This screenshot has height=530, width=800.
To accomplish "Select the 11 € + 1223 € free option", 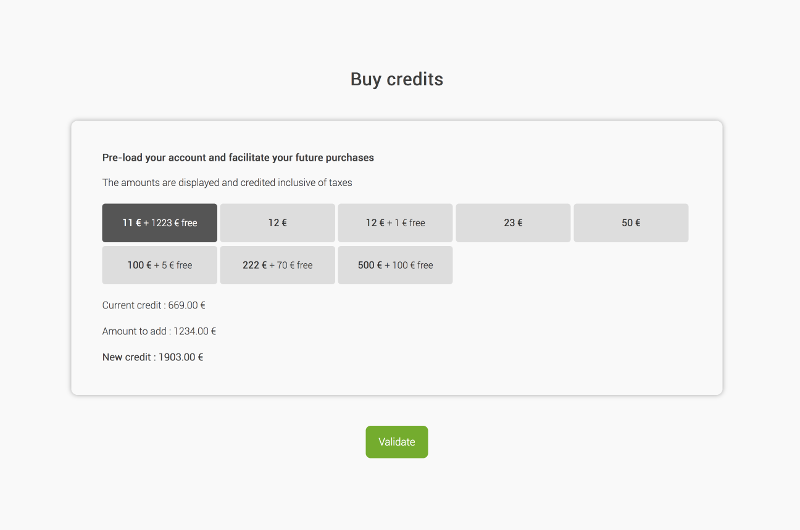I will tap(159, 223).
